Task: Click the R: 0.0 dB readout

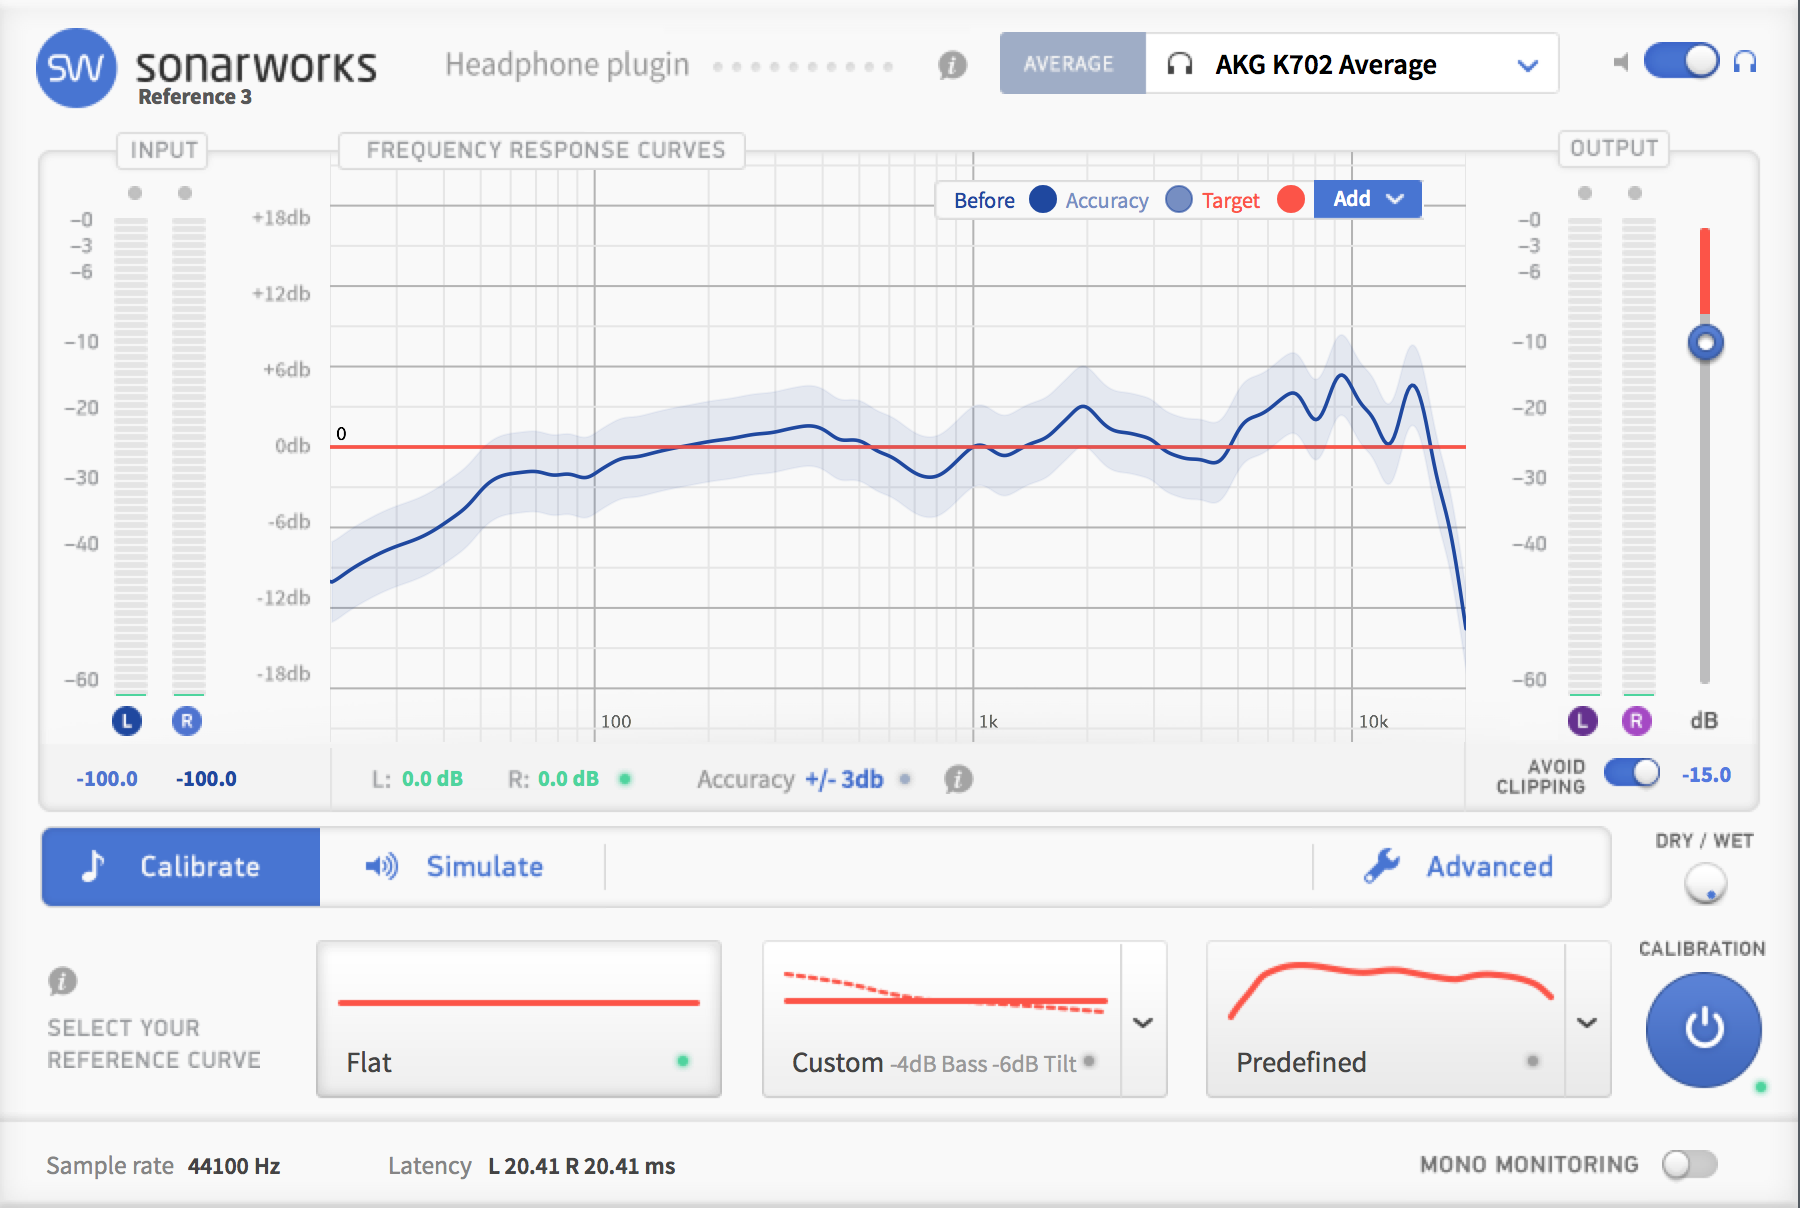Action: [553, 779]
